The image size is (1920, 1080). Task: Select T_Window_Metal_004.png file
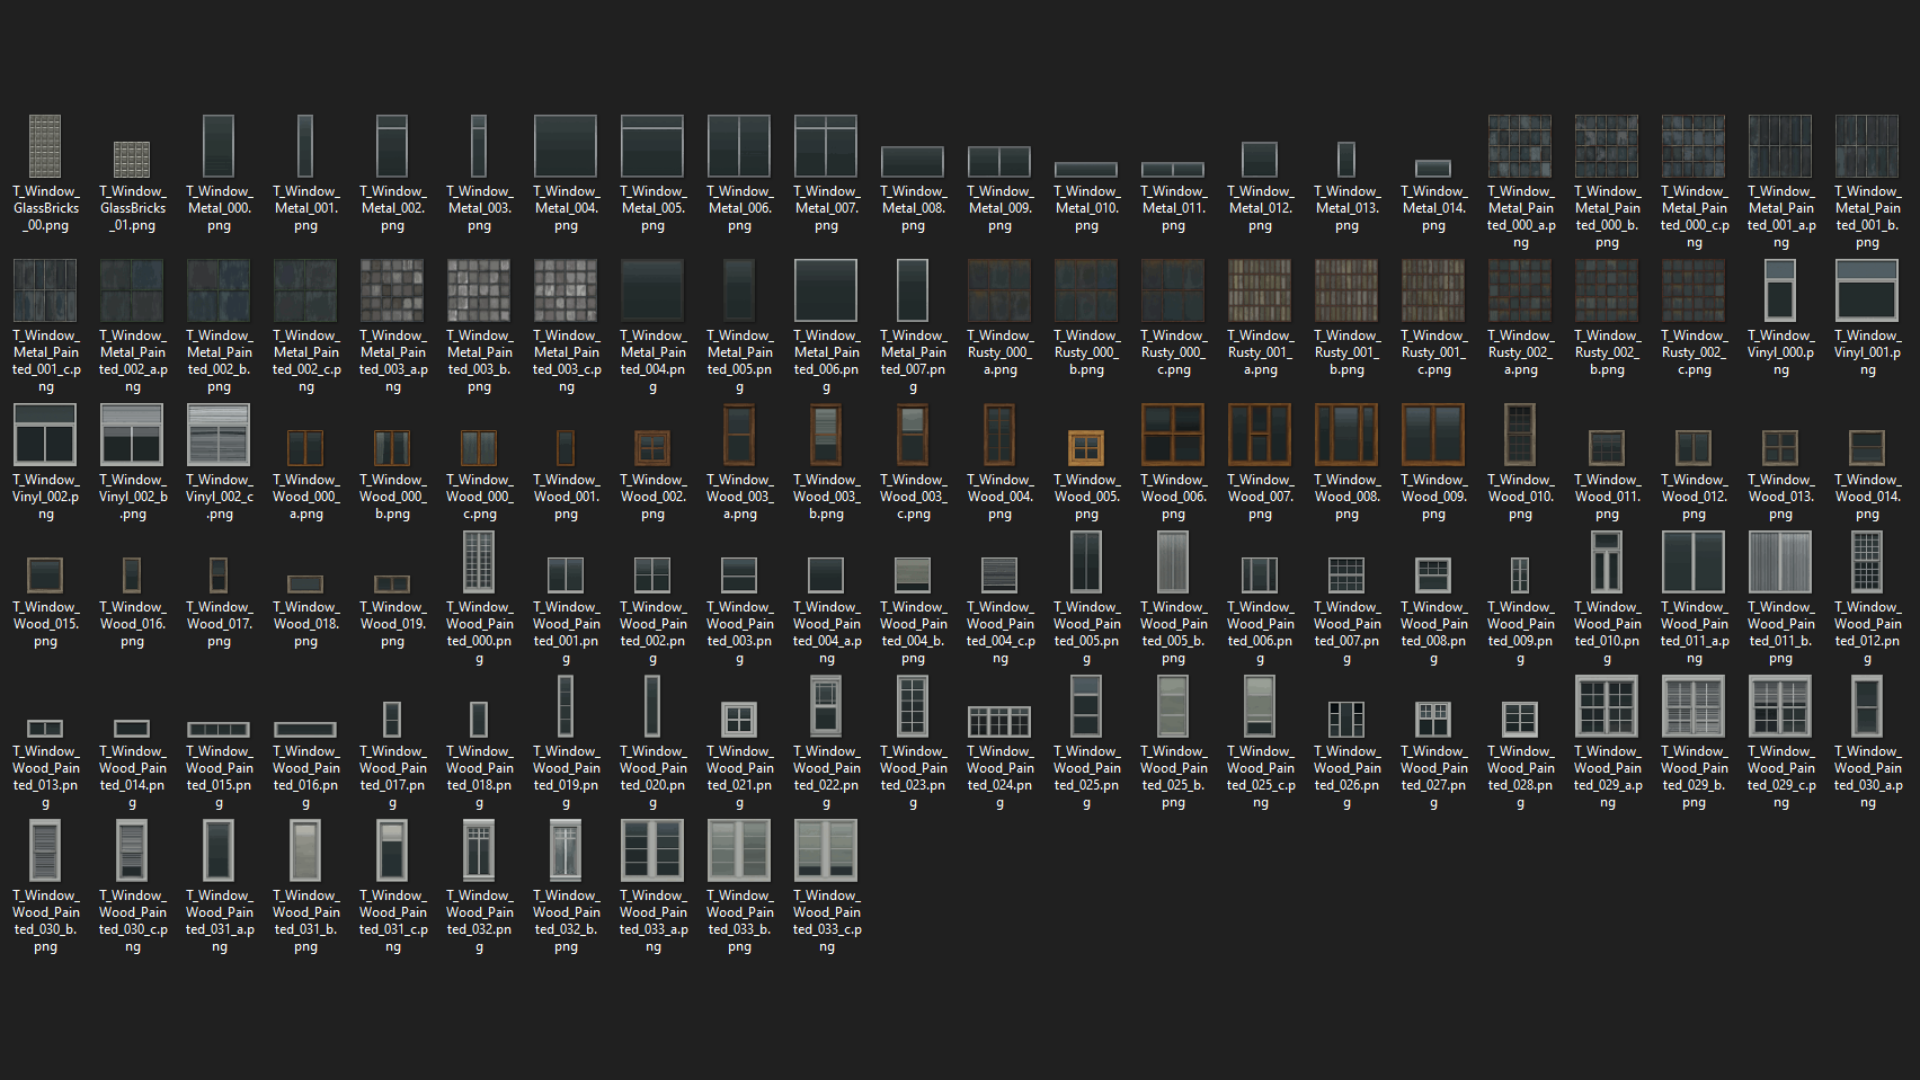click(565, 146)
